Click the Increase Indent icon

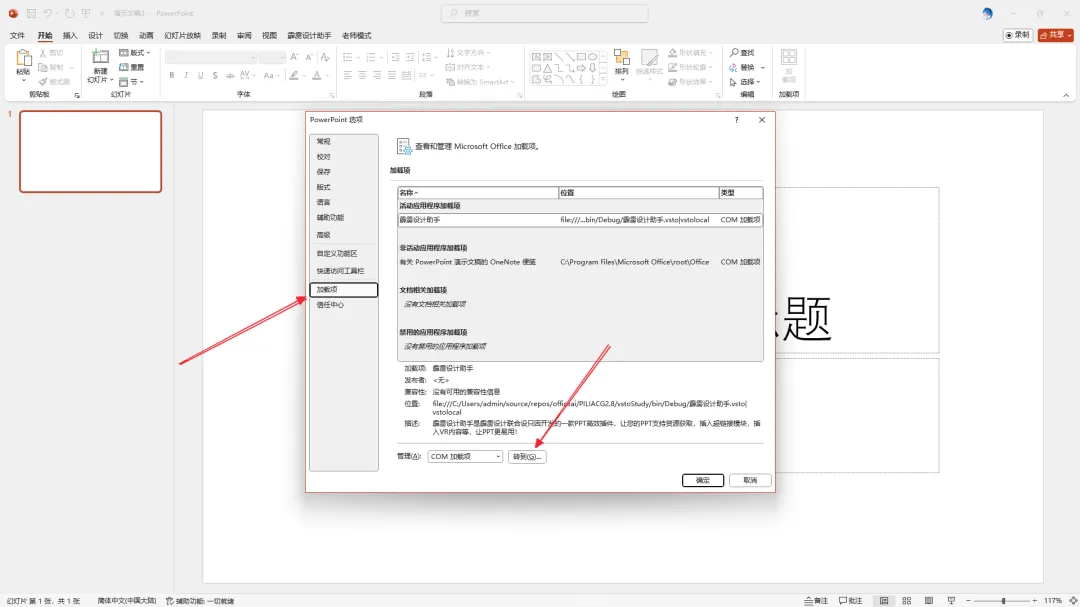pyautogui.click(x=410, y=56)
